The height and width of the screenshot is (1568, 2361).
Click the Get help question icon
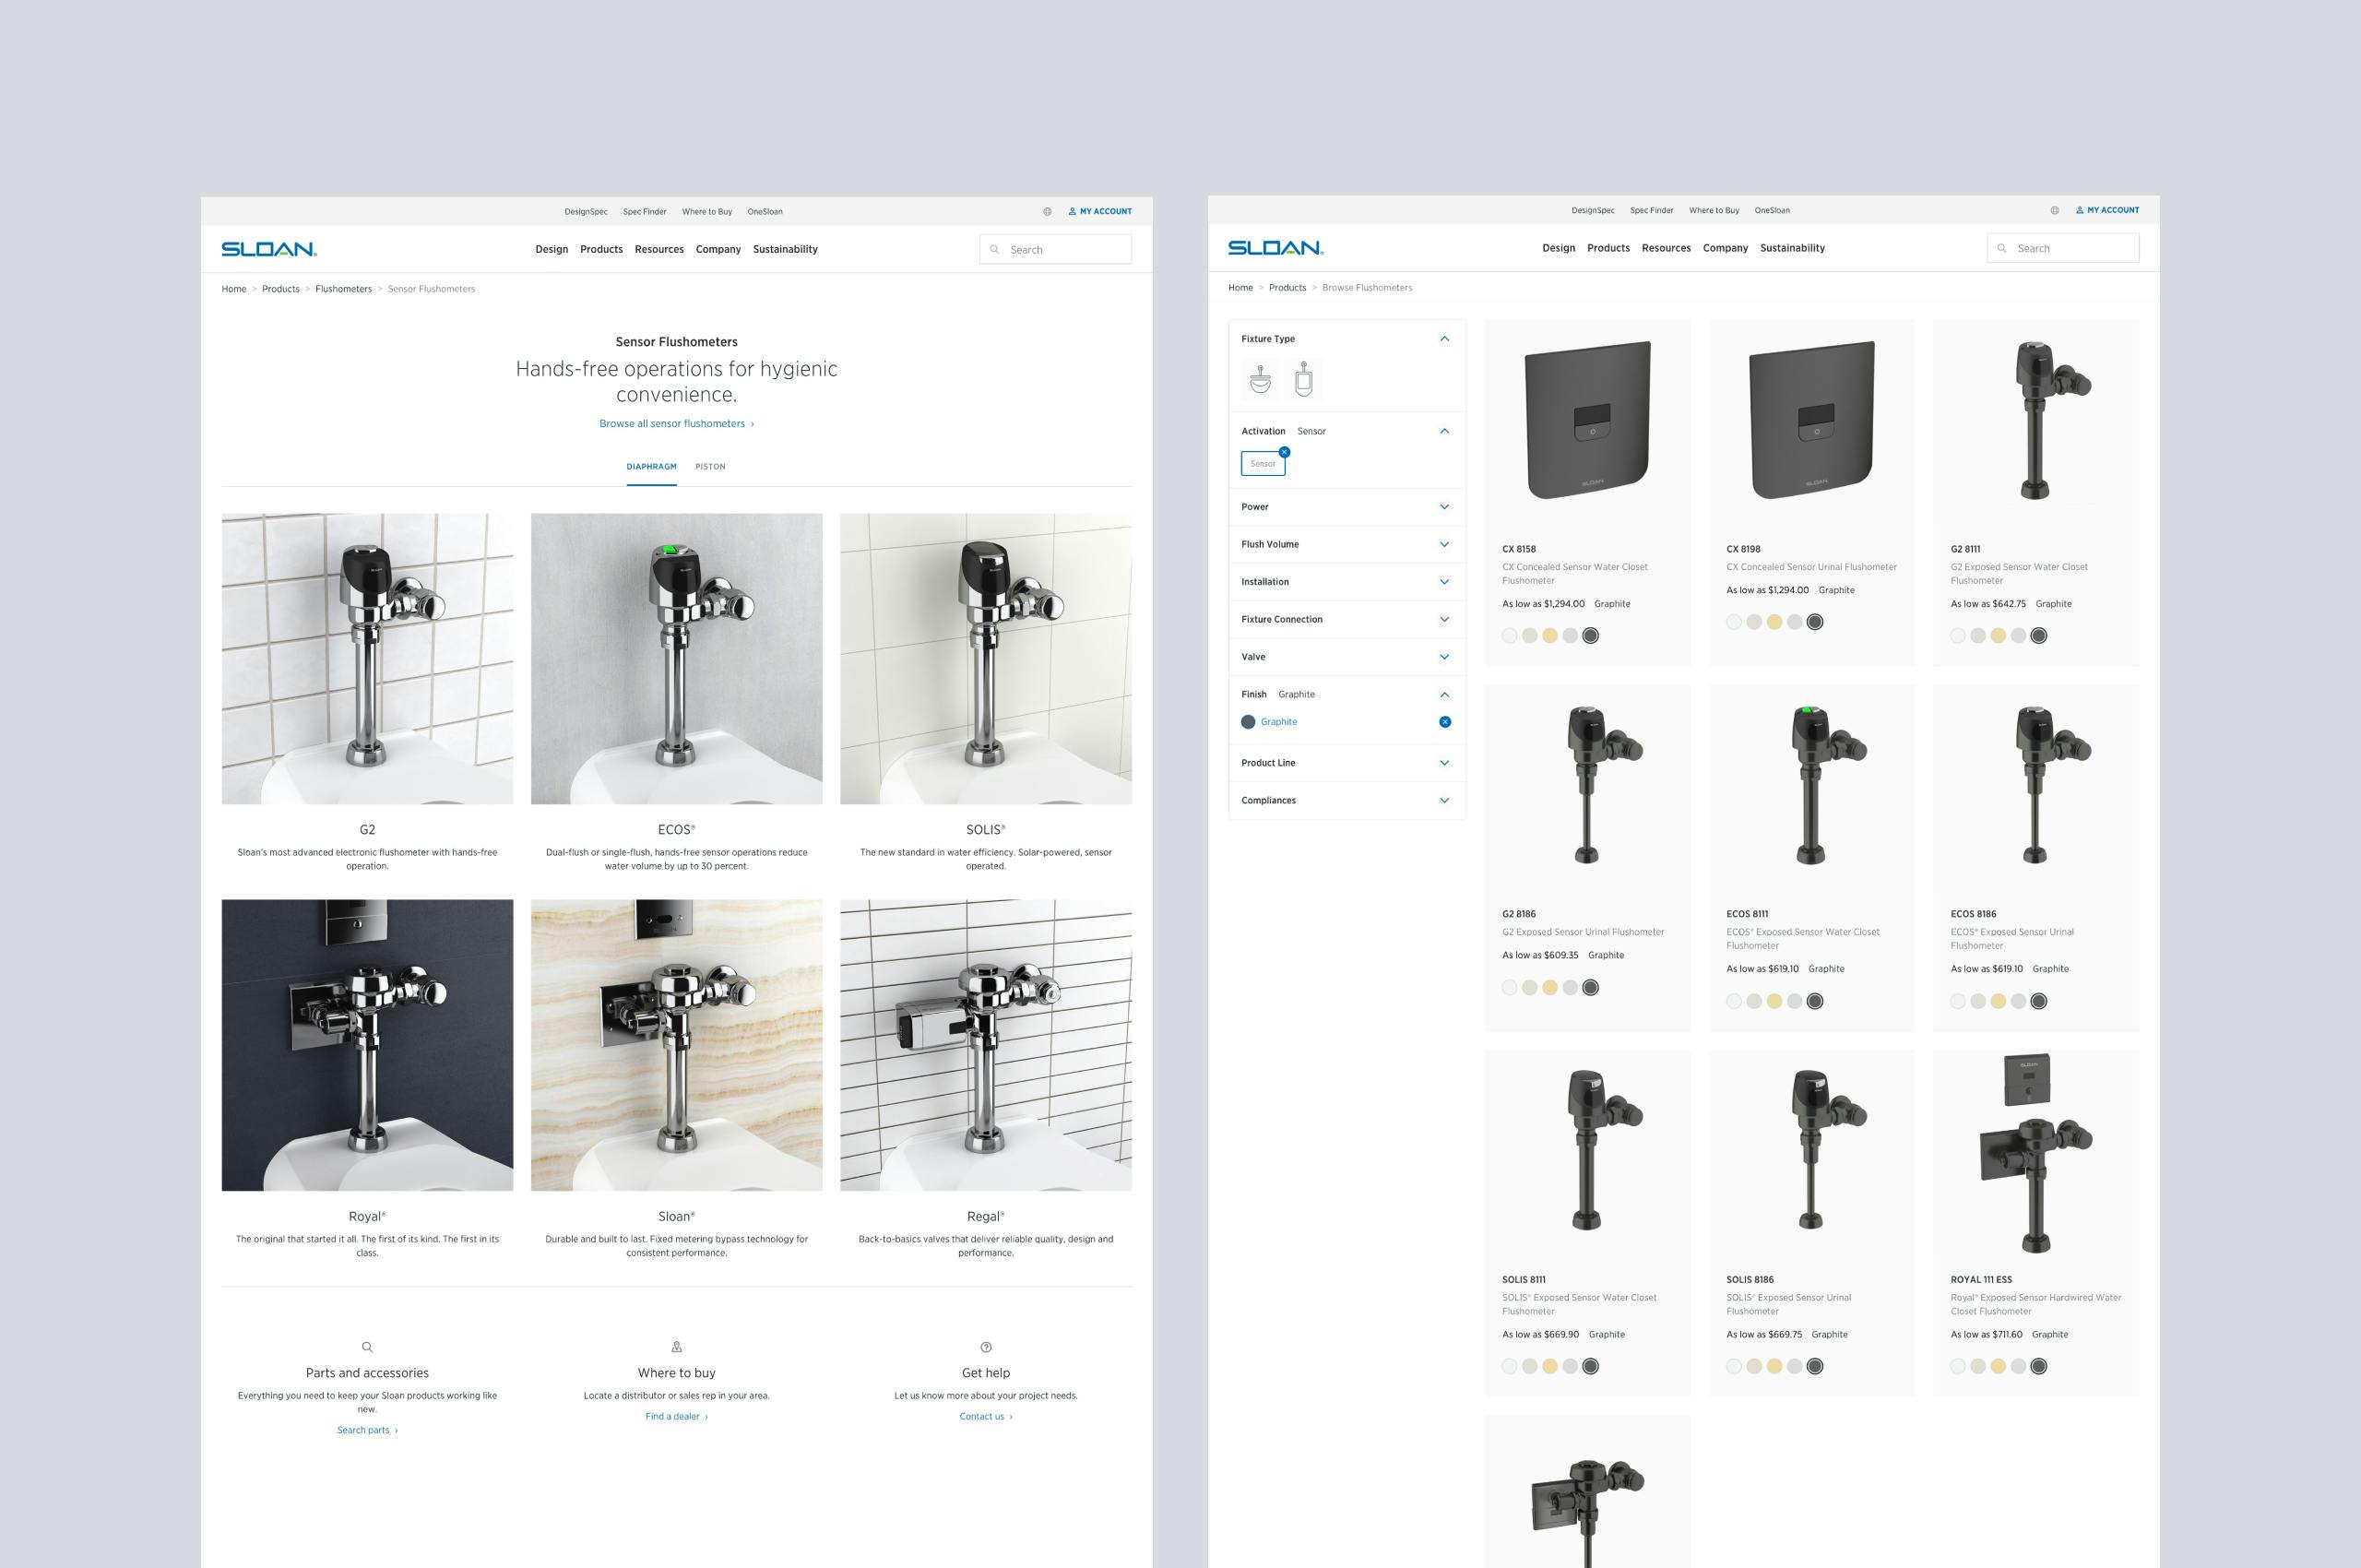coord(986,1347)
